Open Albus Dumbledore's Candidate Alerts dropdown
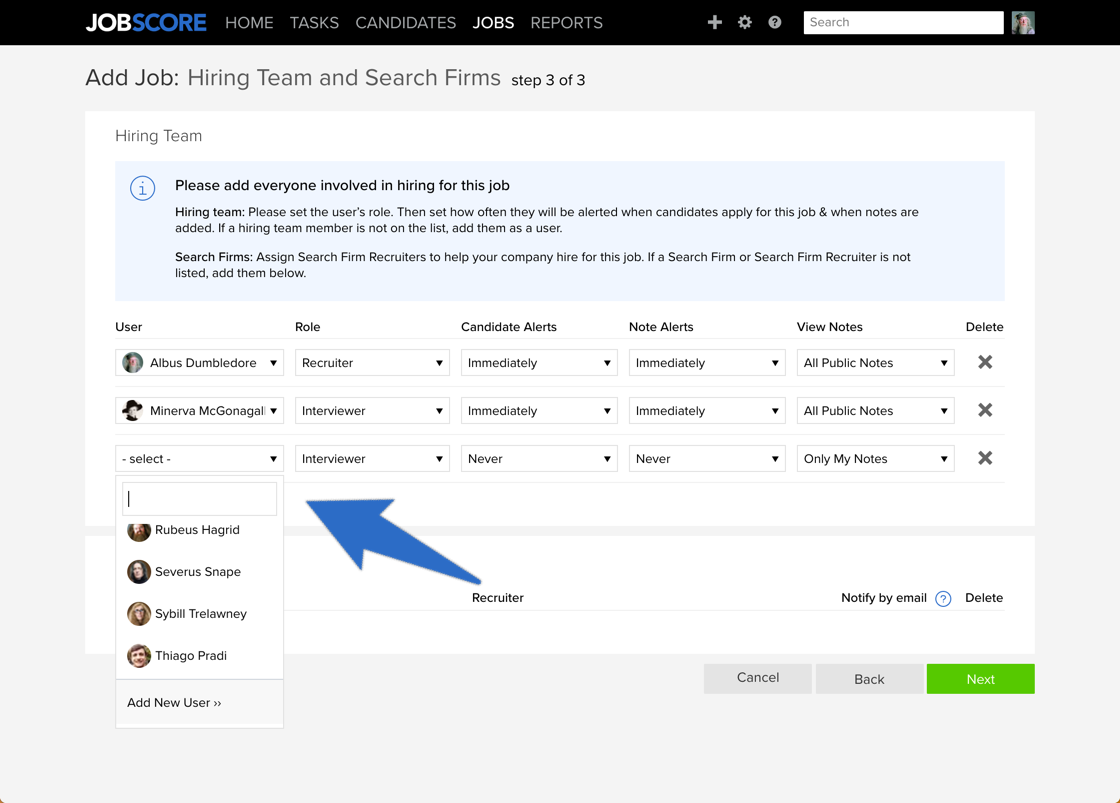The height and width of the screenshot is (803, 1120). coord(539,362)
